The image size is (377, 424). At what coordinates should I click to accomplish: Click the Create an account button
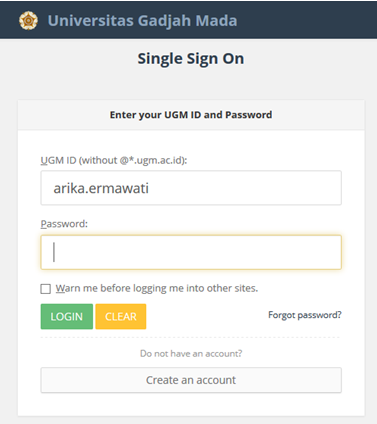tap(191, 380)
